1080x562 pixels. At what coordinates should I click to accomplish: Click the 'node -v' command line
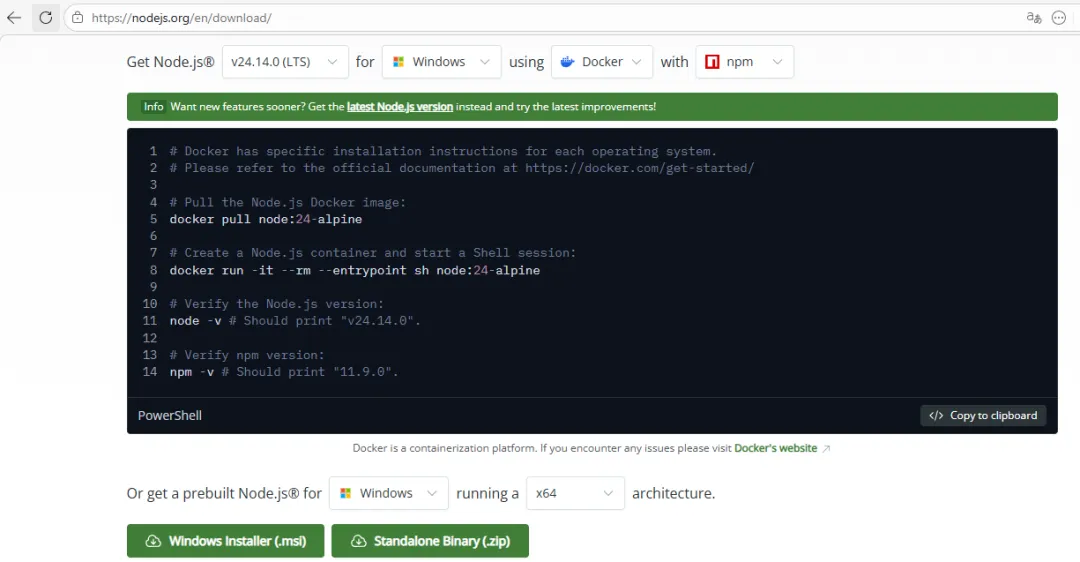pos(295,321)
